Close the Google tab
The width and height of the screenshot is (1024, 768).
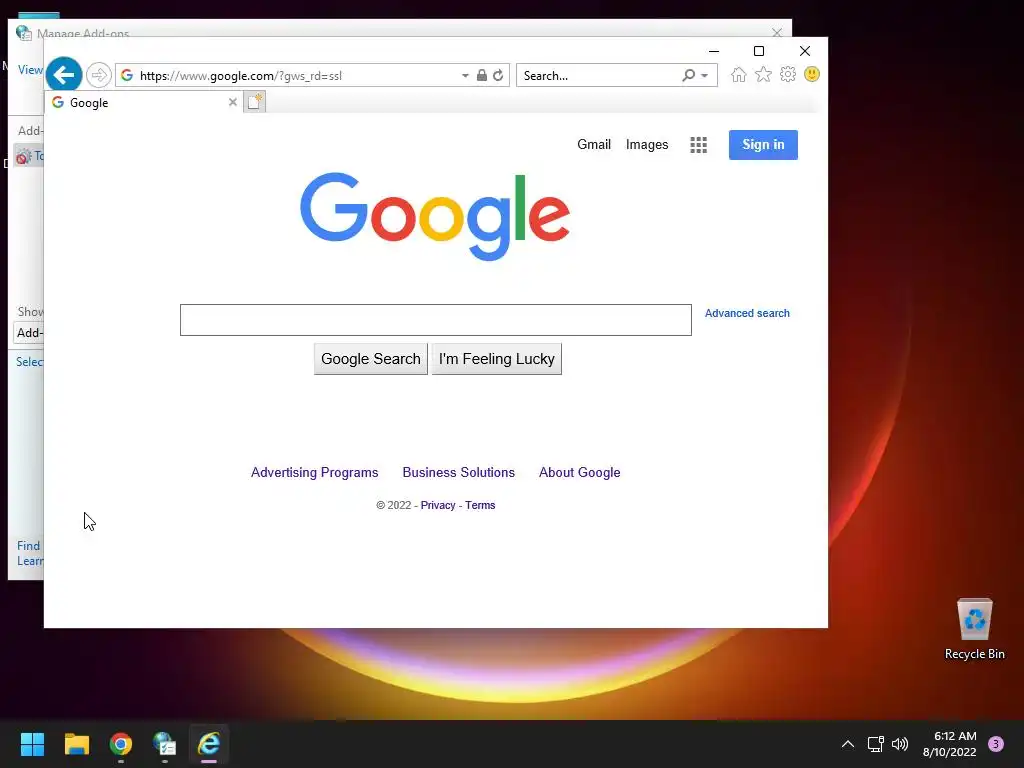tap(232, 103)
